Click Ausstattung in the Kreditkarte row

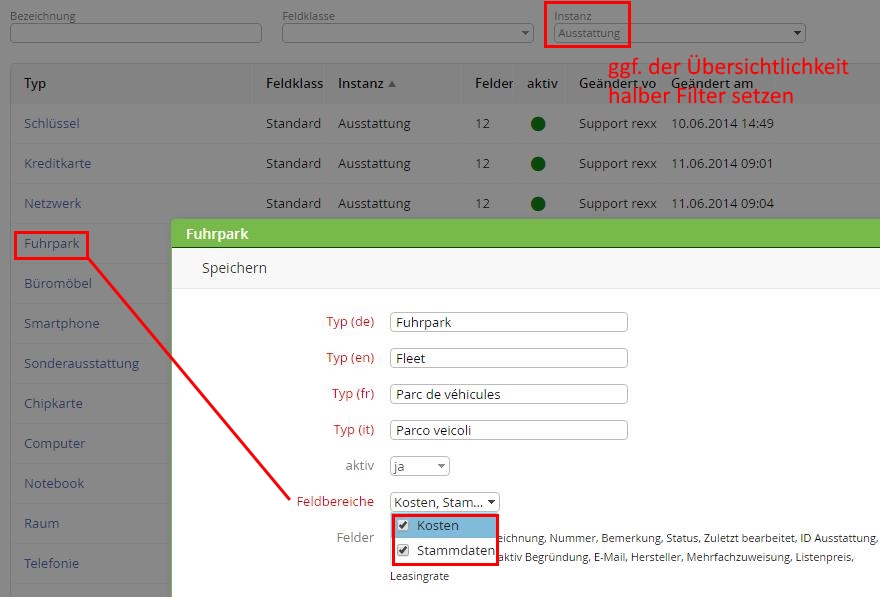[x=374, y=164]
